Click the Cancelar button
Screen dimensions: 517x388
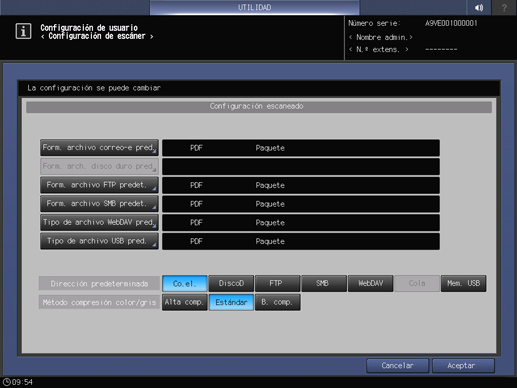tap(397, 366)
